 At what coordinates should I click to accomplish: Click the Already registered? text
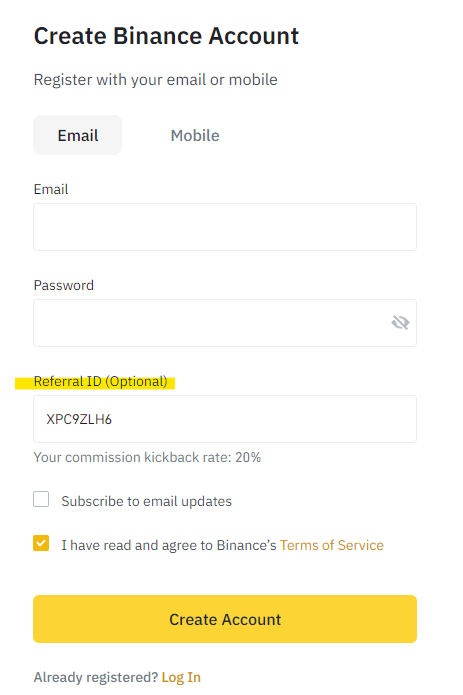[x=96, y=677]
